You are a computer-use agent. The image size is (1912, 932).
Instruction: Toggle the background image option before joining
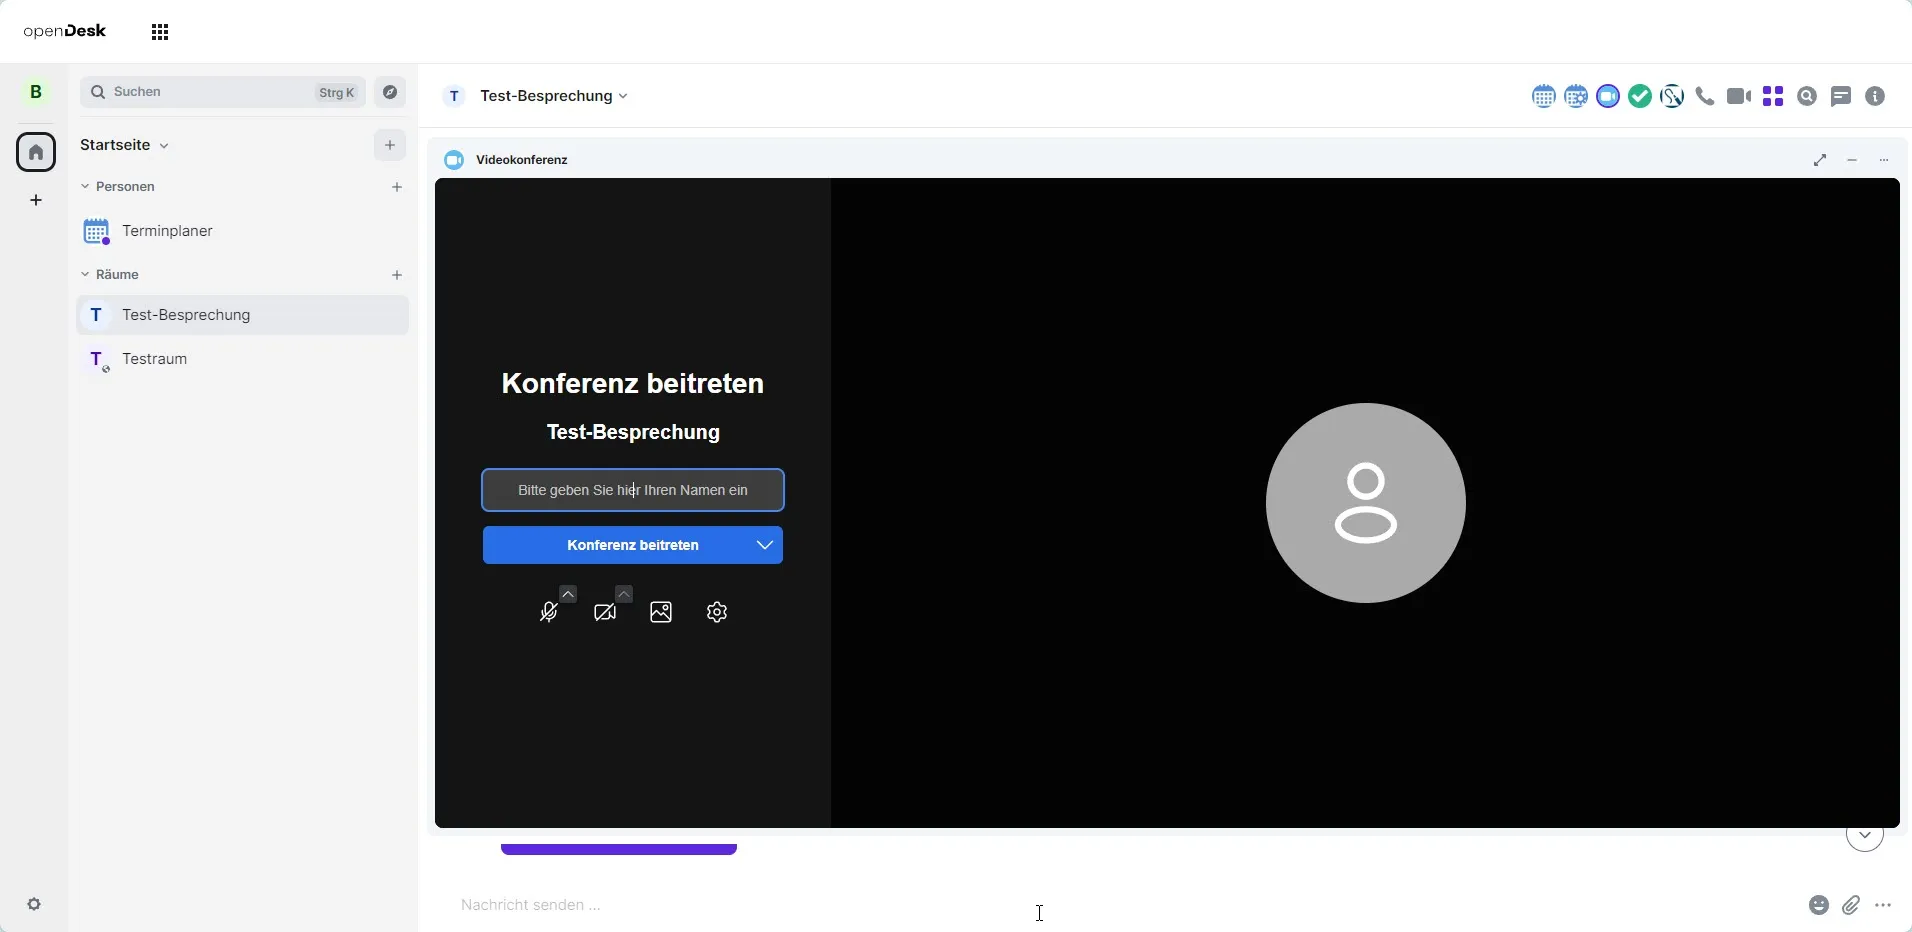tap(661, 613)
